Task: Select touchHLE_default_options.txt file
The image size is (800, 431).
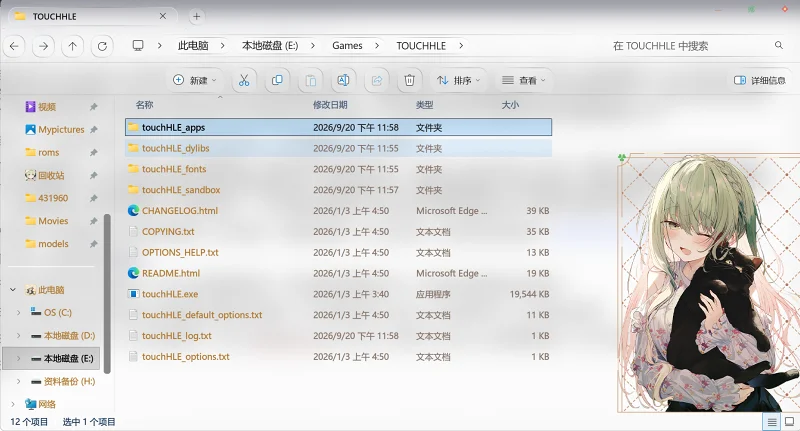Action: [202, 315]
